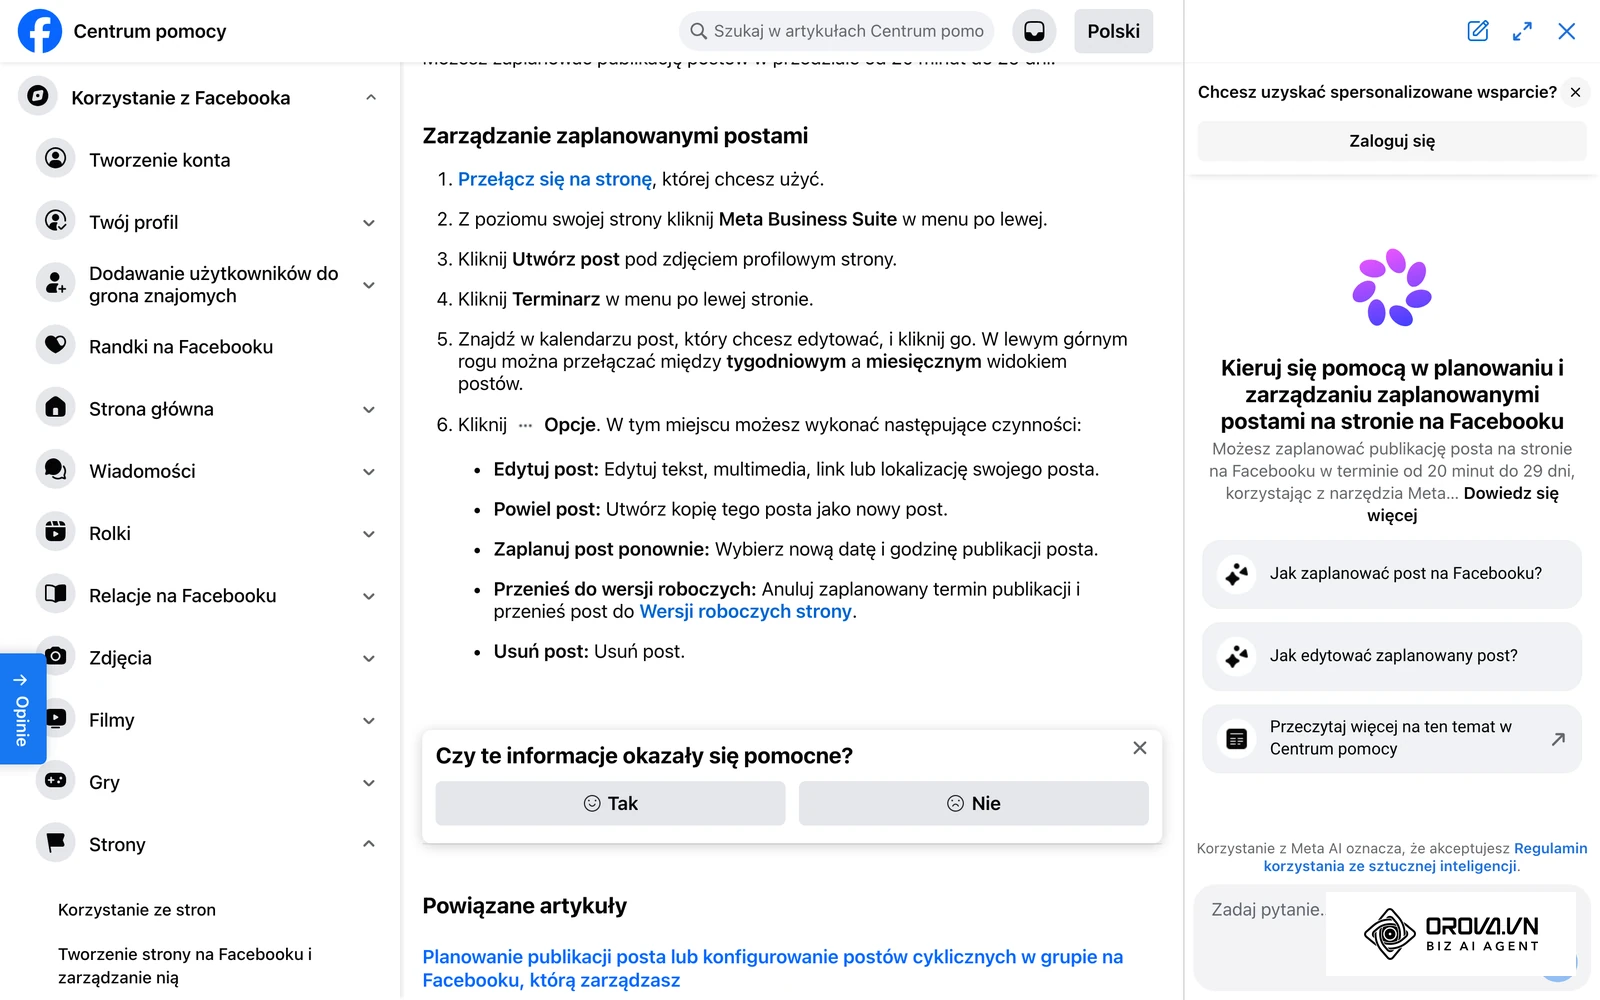This screenshot has width=1600, height=1000.
Task: Click the Gry controller icon
Action: point(56,781)
